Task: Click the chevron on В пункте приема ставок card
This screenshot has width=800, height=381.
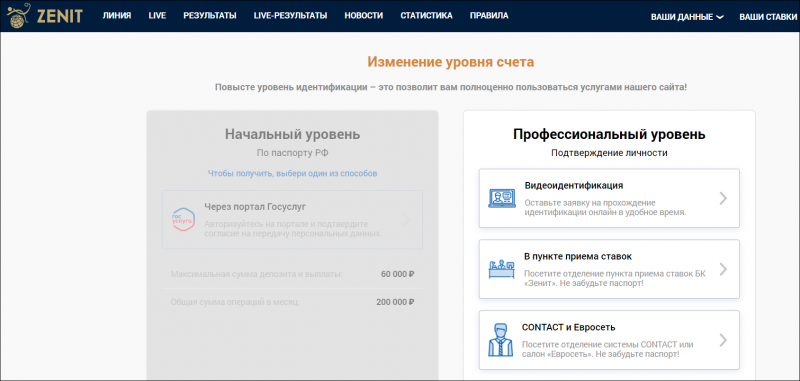Action: (x=723, y=269)
